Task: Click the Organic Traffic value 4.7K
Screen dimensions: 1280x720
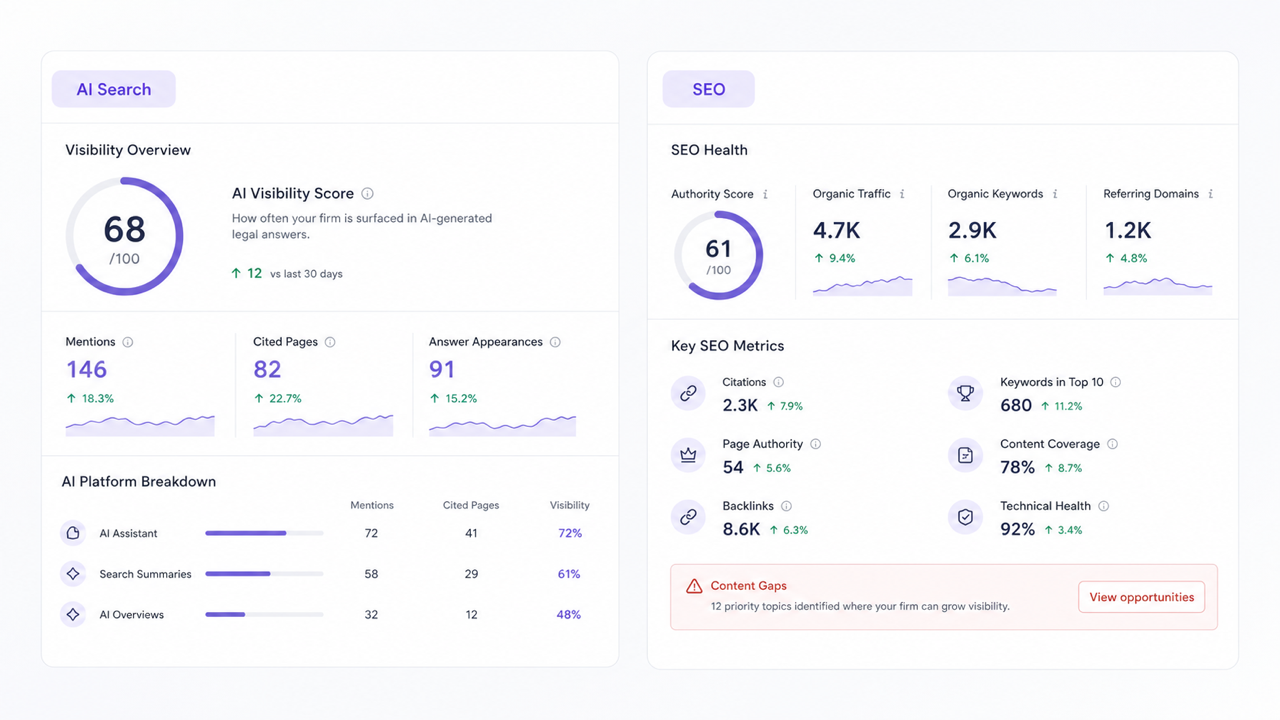Action: click(x=836, y=230)
